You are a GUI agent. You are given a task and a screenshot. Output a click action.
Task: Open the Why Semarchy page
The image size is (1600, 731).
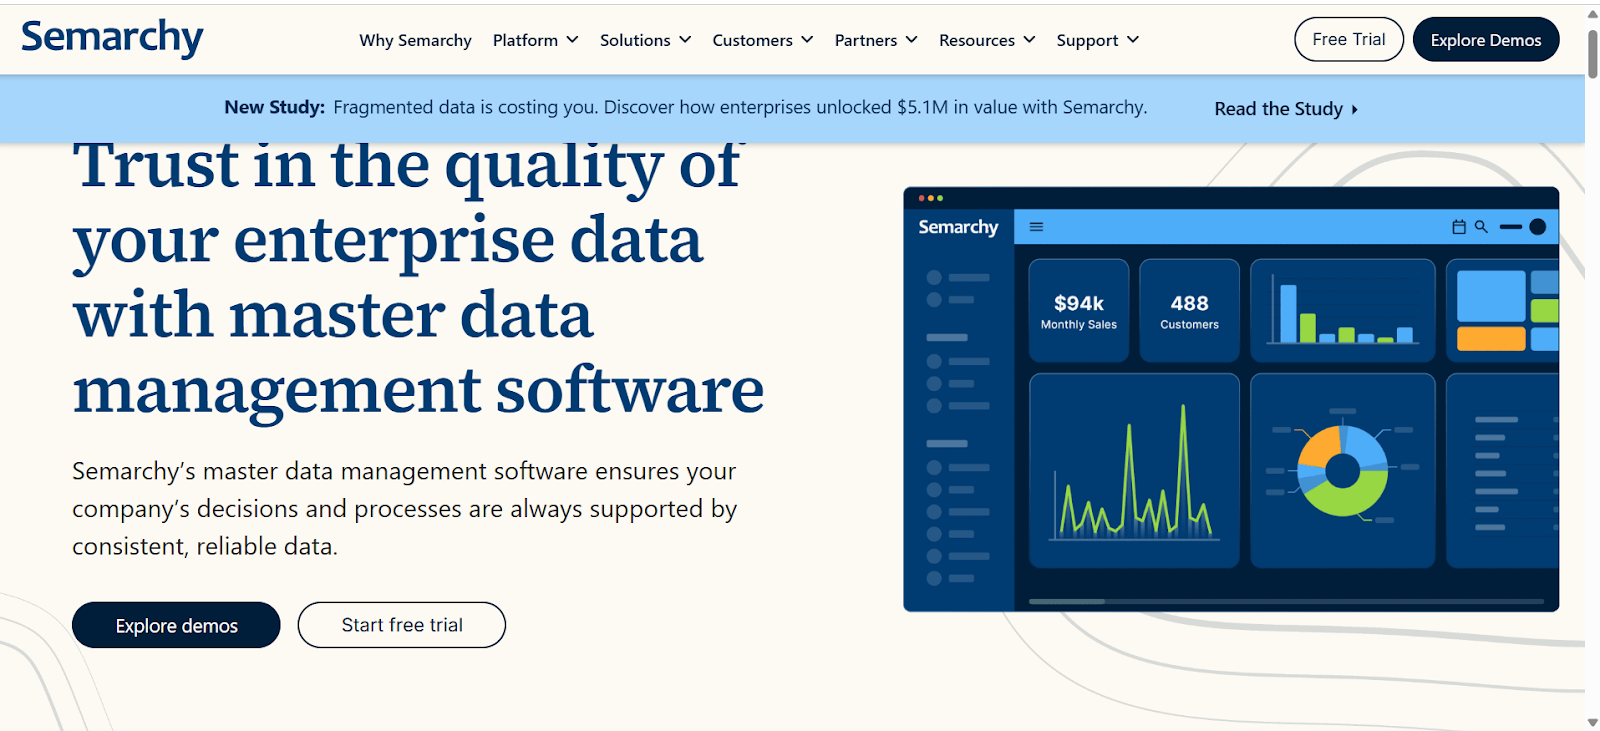click(x=415, y=40)
